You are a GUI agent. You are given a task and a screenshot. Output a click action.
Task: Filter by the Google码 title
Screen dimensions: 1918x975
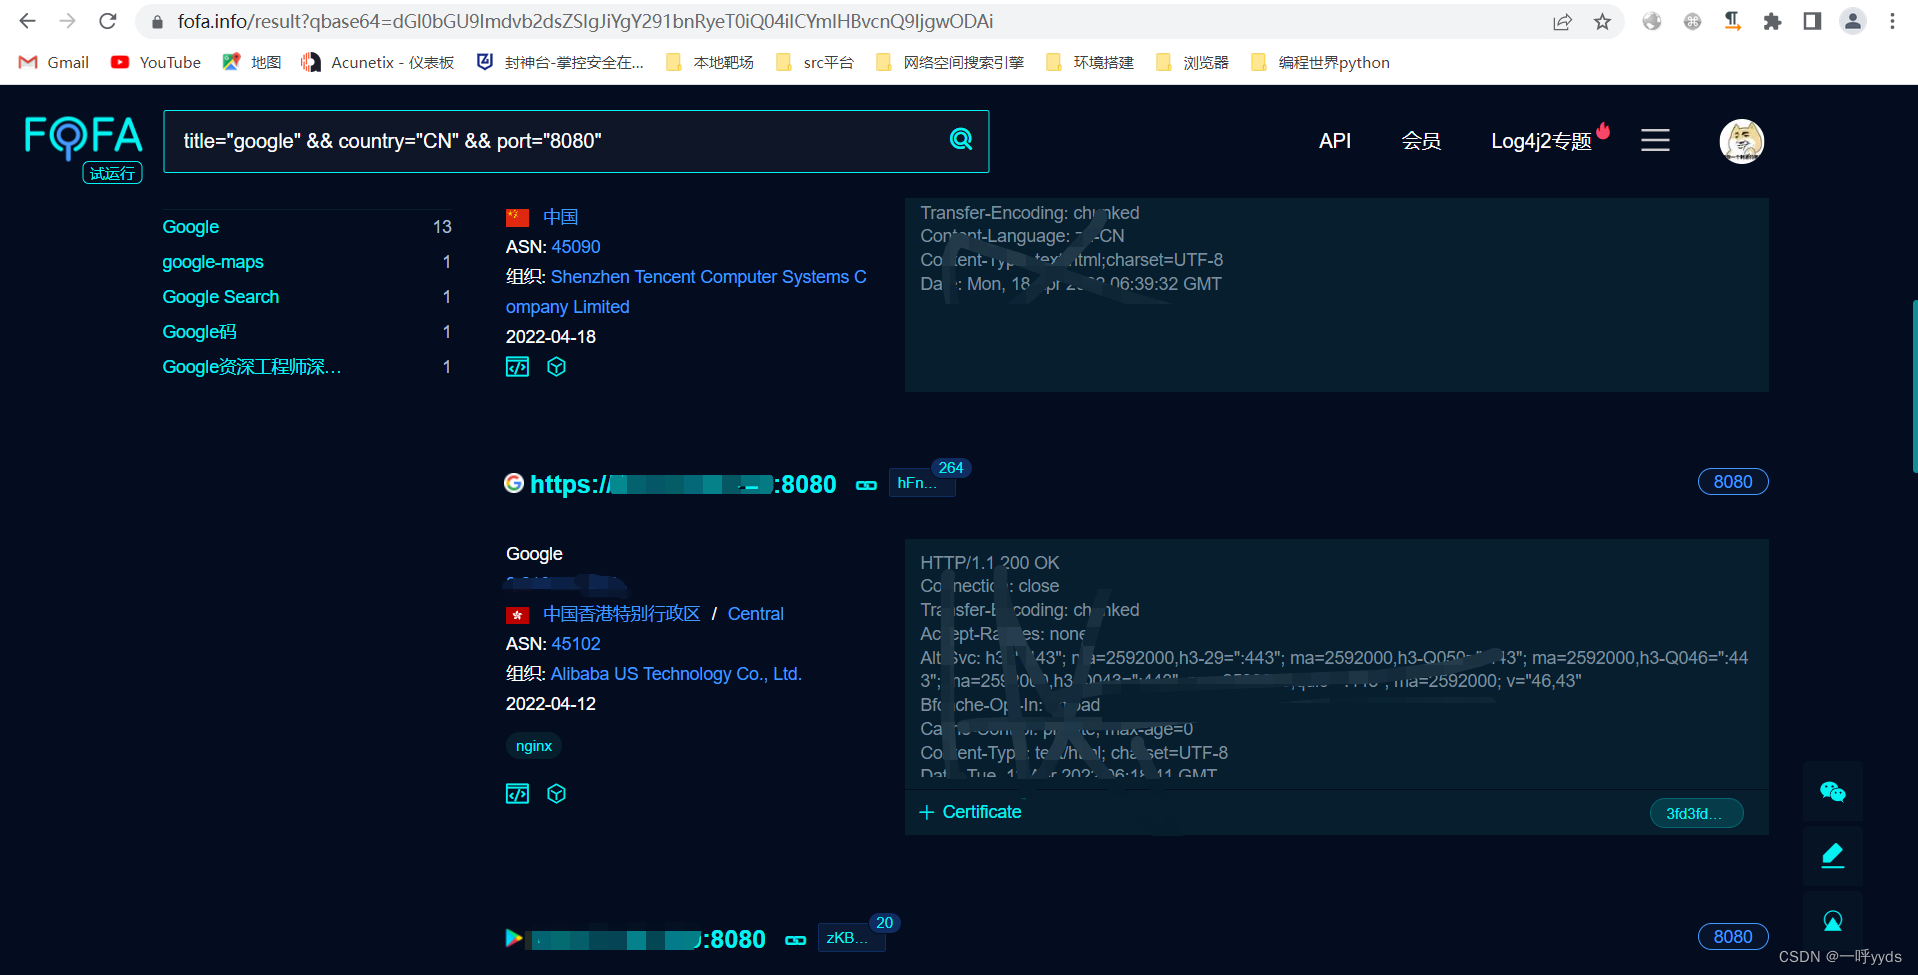point(199,332)
